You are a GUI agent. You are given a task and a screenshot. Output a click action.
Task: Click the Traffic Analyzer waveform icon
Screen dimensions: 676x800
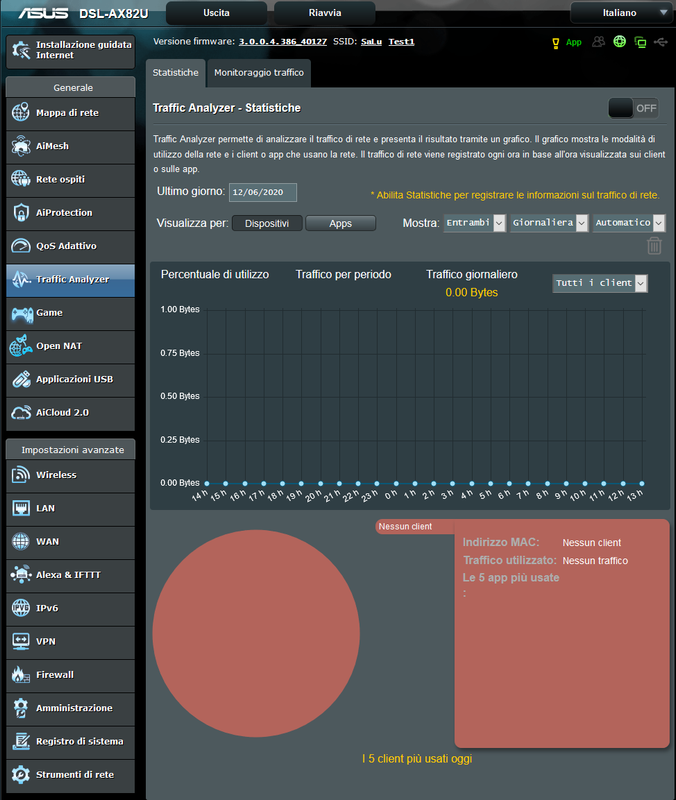coord(21,279)
